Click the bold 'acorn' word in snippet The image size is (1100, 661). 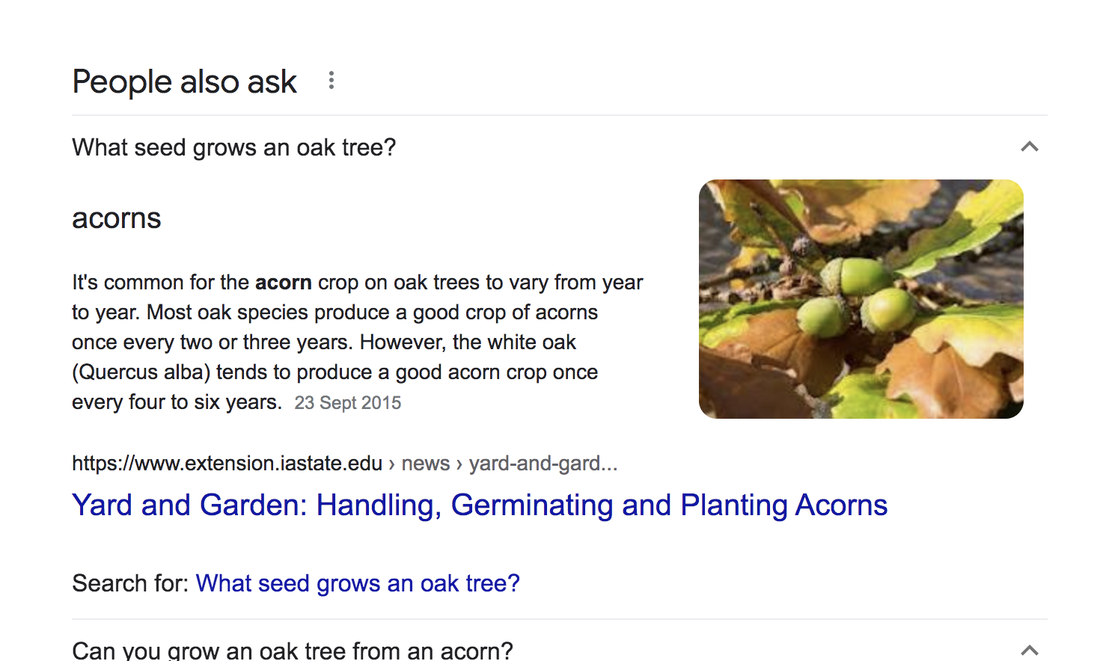tap(283, 282)
